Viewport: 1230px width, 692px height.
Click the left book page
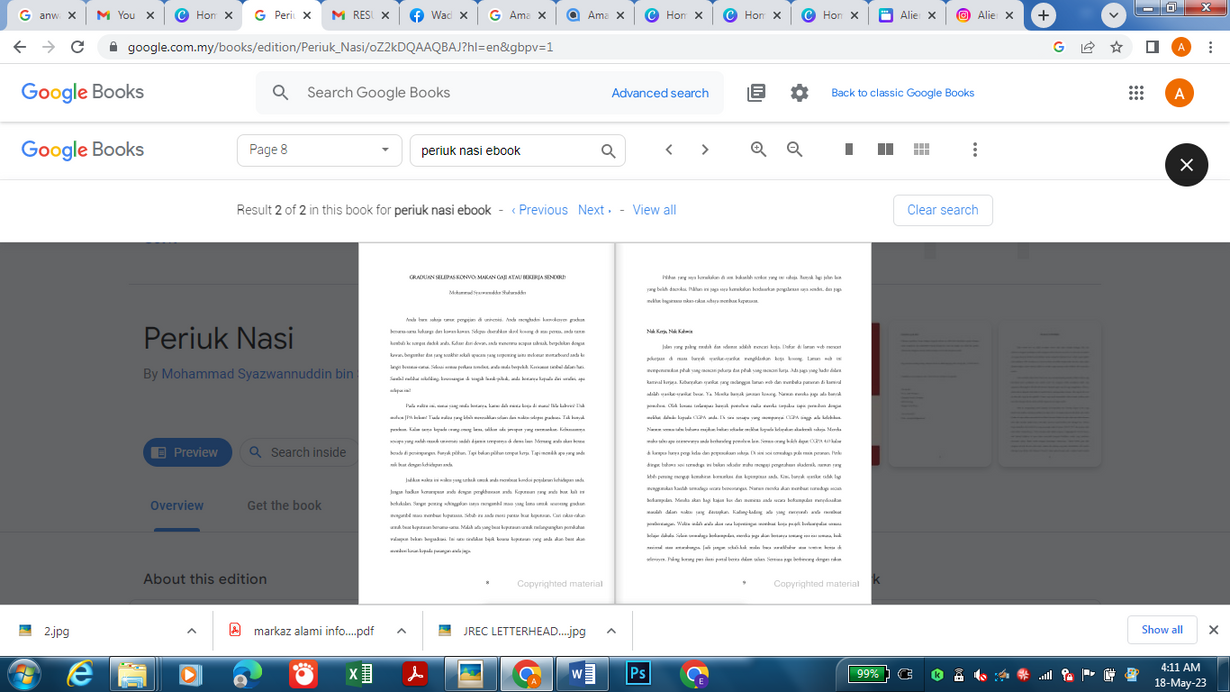click(x=487, y=423)
